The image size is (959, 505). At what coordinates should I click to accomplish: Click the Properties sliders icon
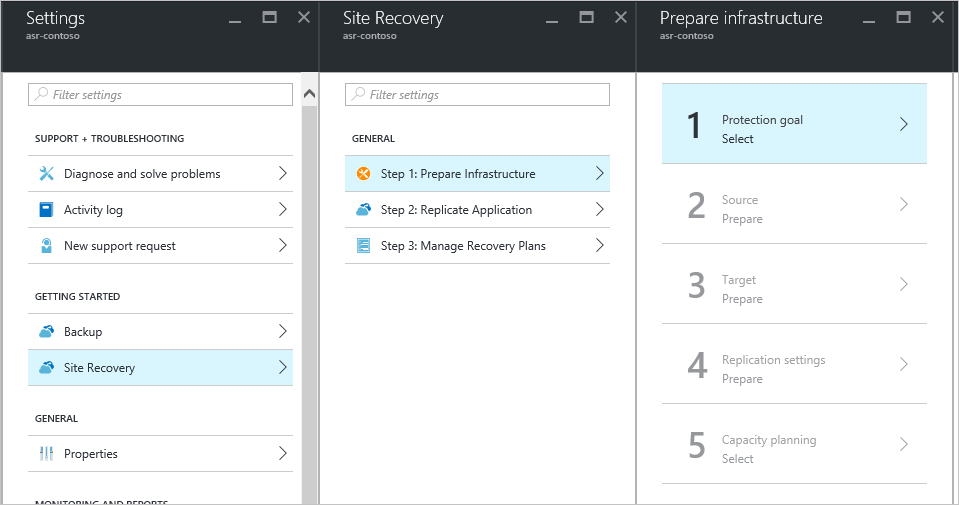[46, 454]
